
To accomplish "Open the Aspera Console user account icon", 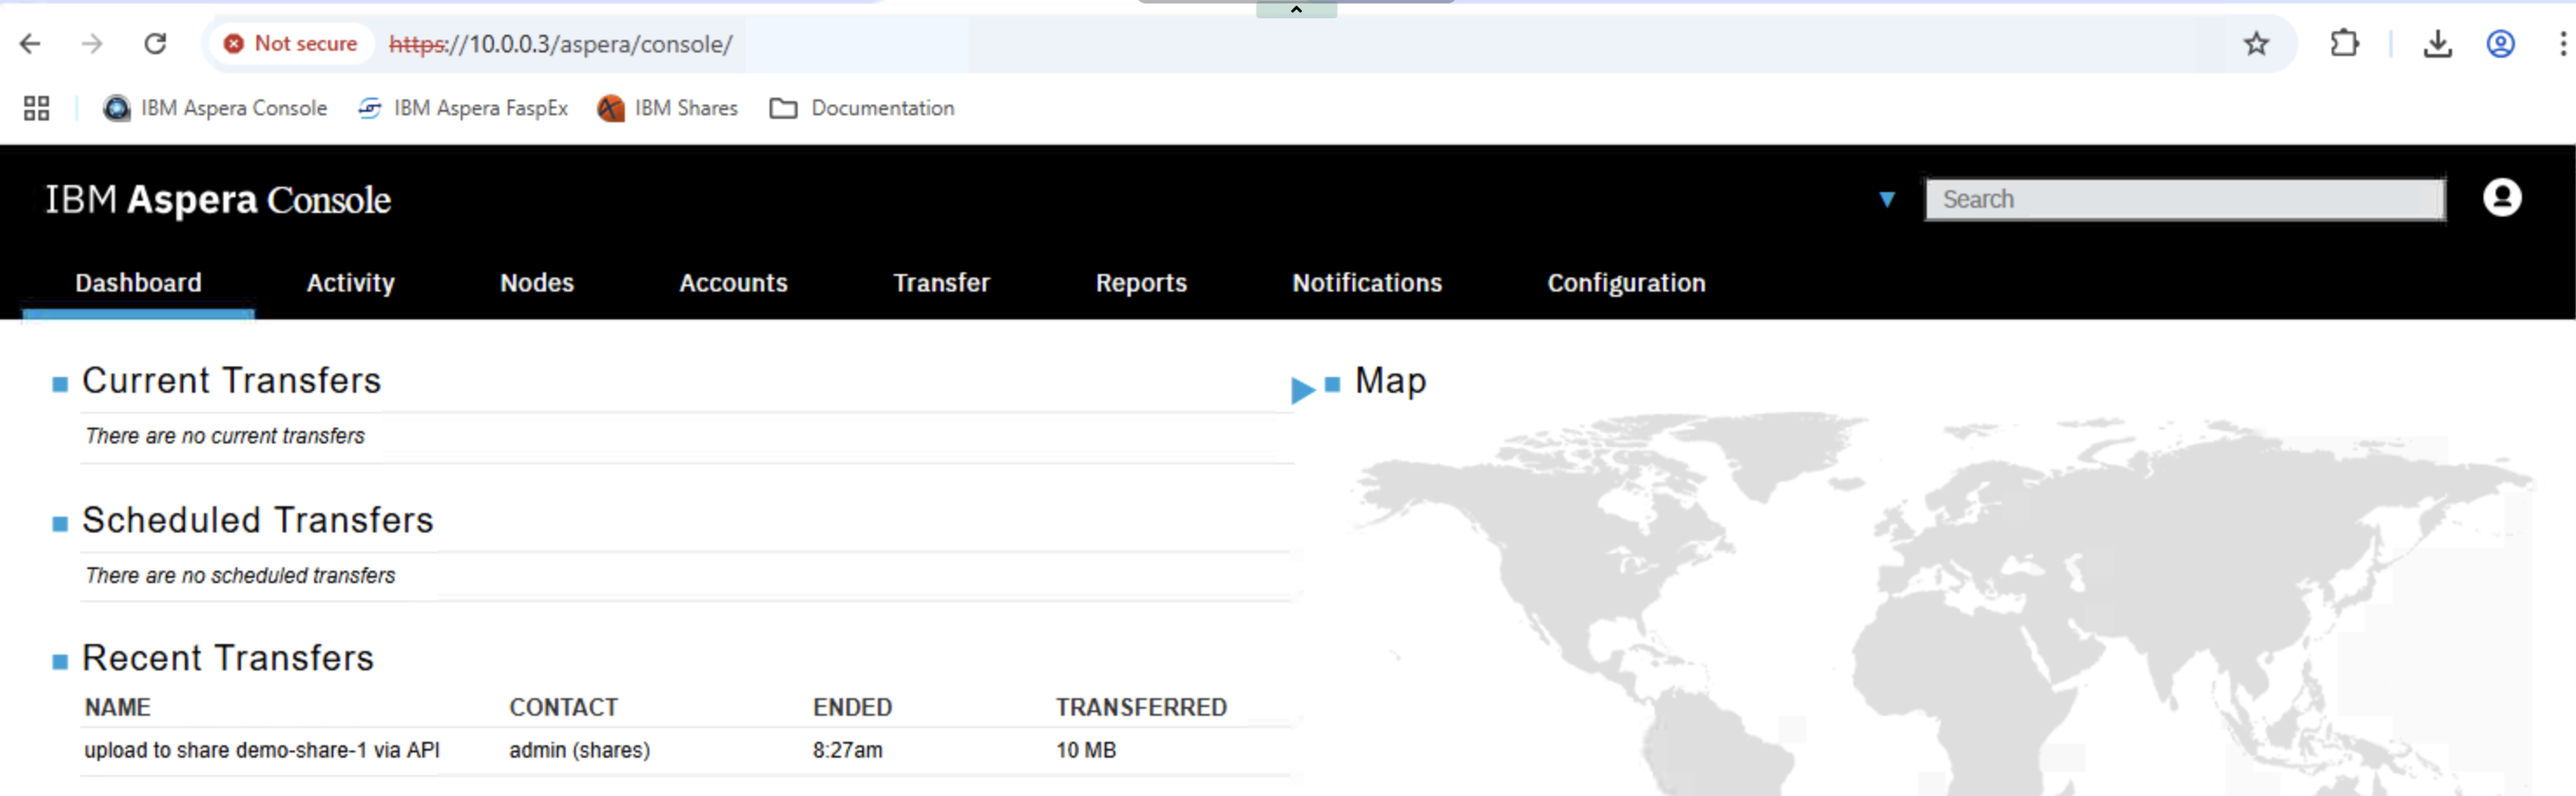I will point(2501,198).
